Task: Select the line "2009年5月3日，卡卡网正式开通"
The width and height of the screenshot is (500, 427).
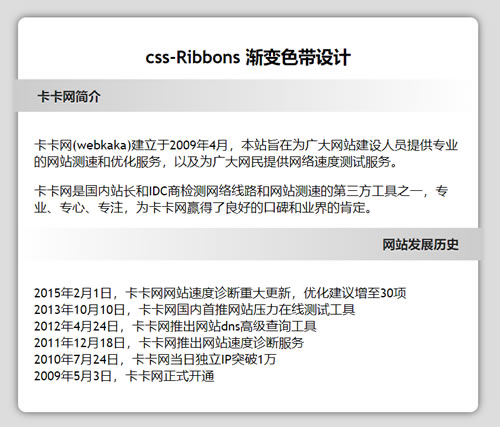Action: 124,376
